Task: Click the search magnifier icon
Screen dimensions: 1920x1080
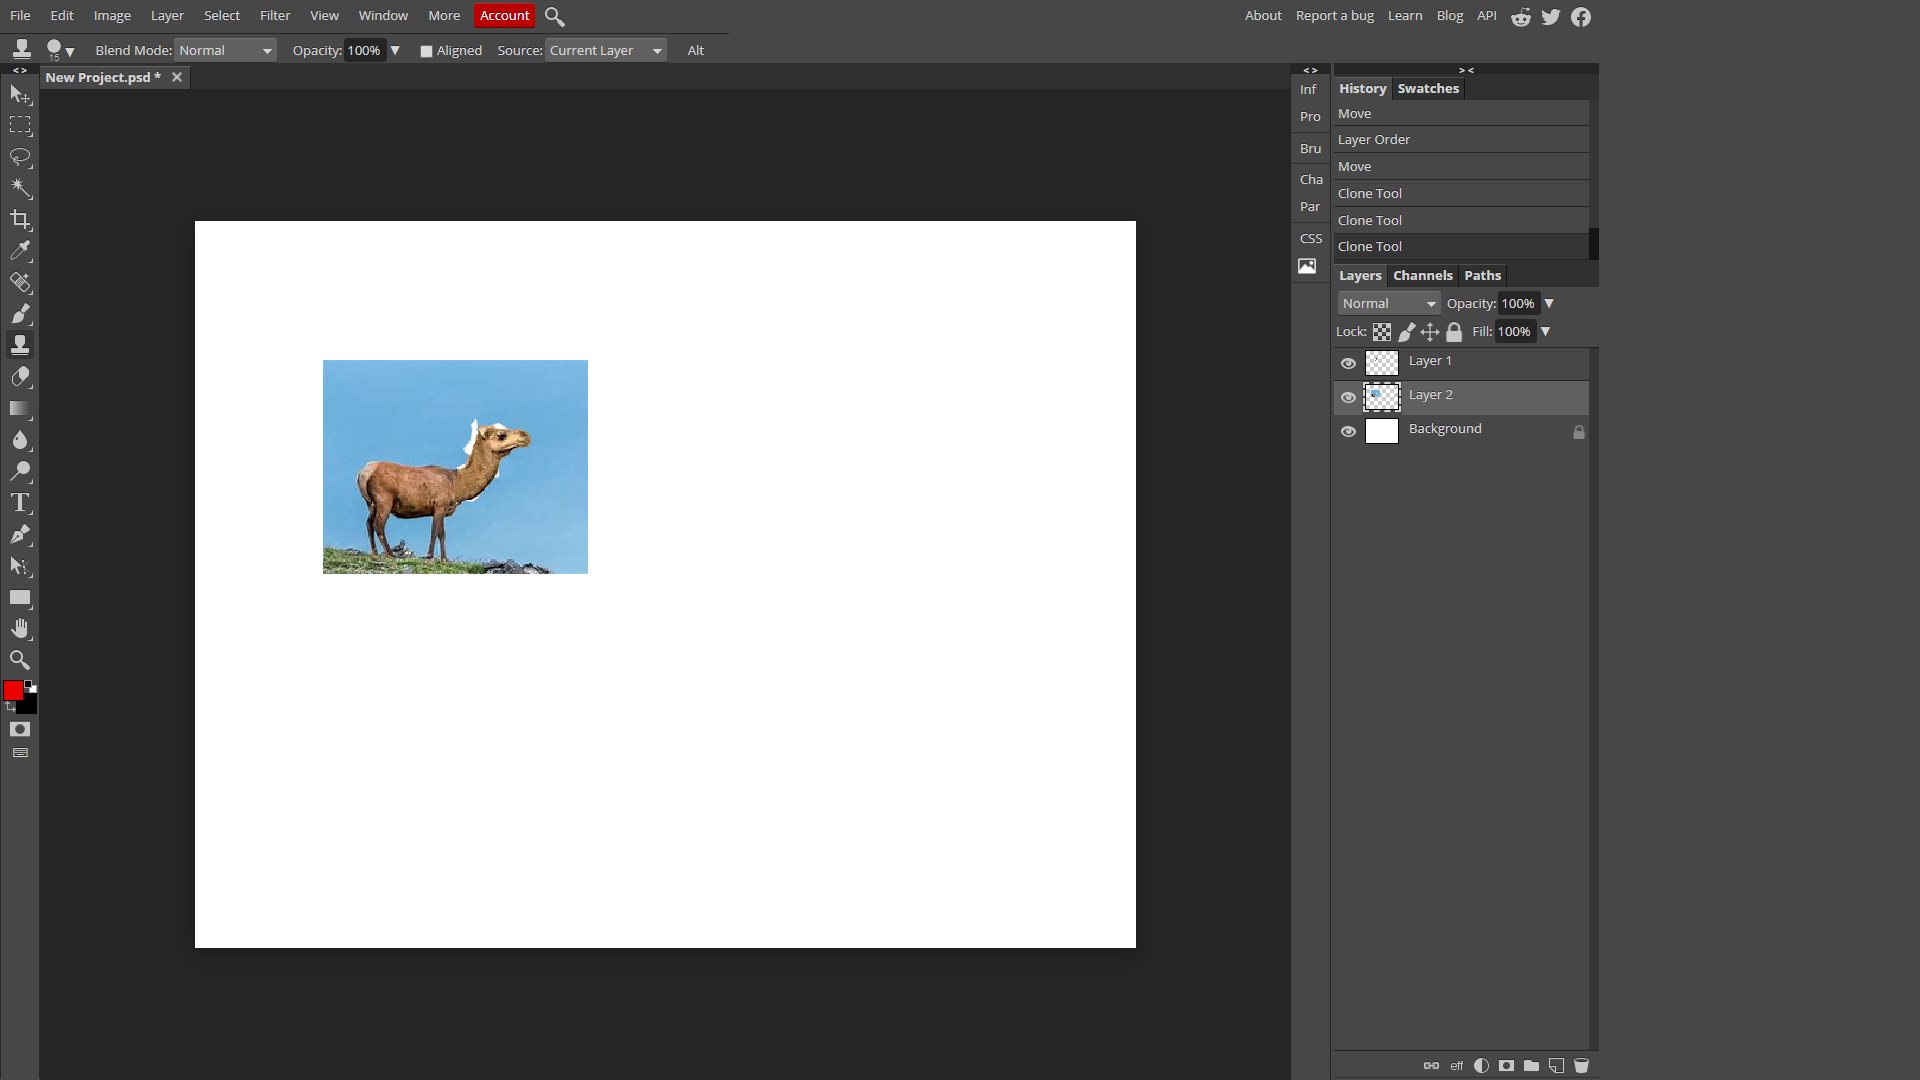Action: tap(555, 16)
